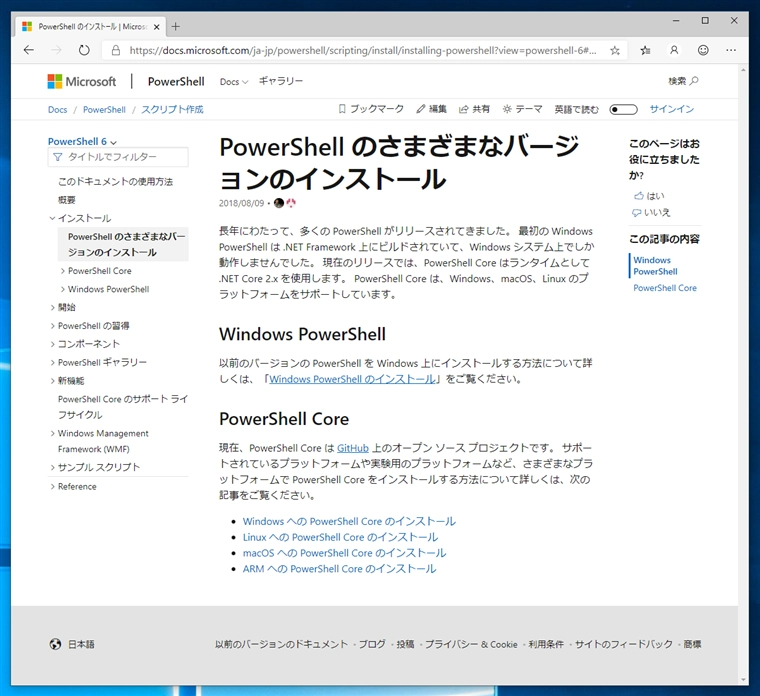Click the タイトルでフィルター filter field
Screen dimensions: 760x696
click(118, 157)
